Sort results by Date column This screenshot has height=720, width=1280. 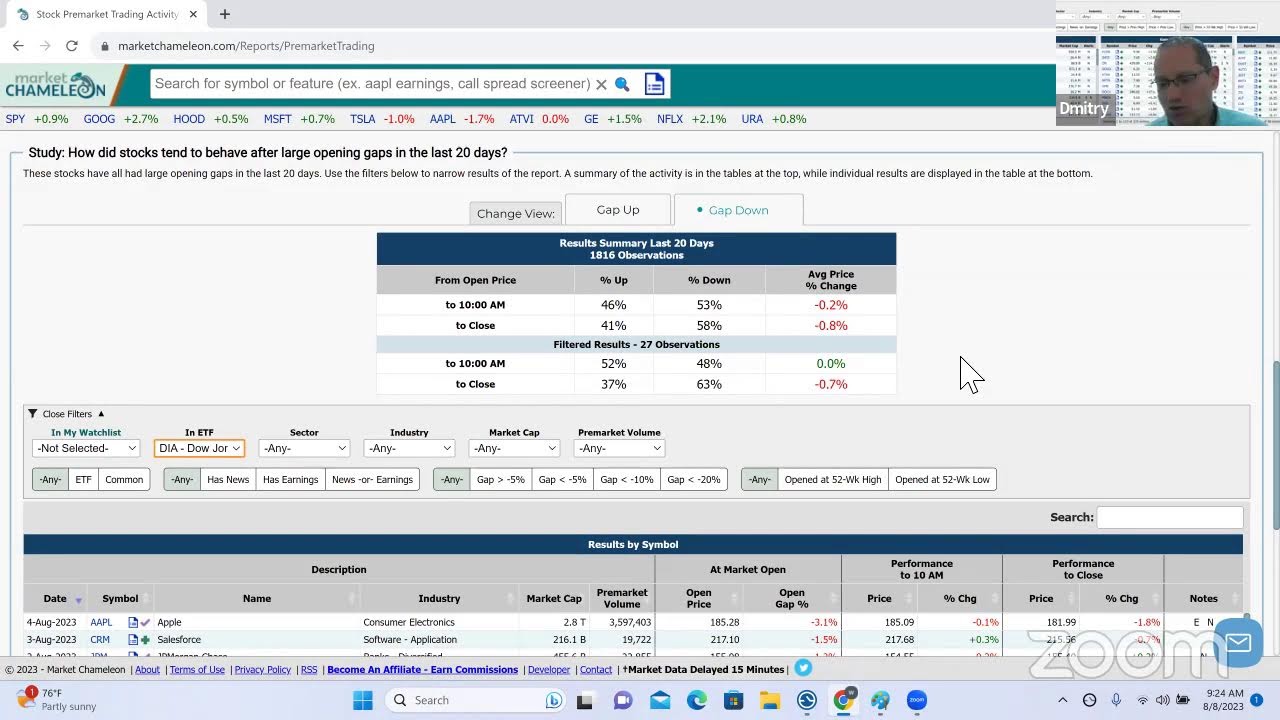tap(56, 598)
